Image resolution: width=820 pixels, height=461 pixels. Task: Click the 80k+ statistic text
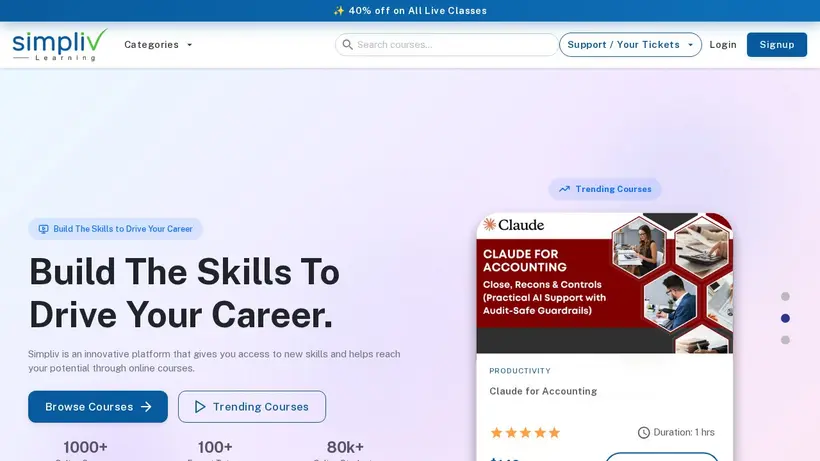point(345,447)
